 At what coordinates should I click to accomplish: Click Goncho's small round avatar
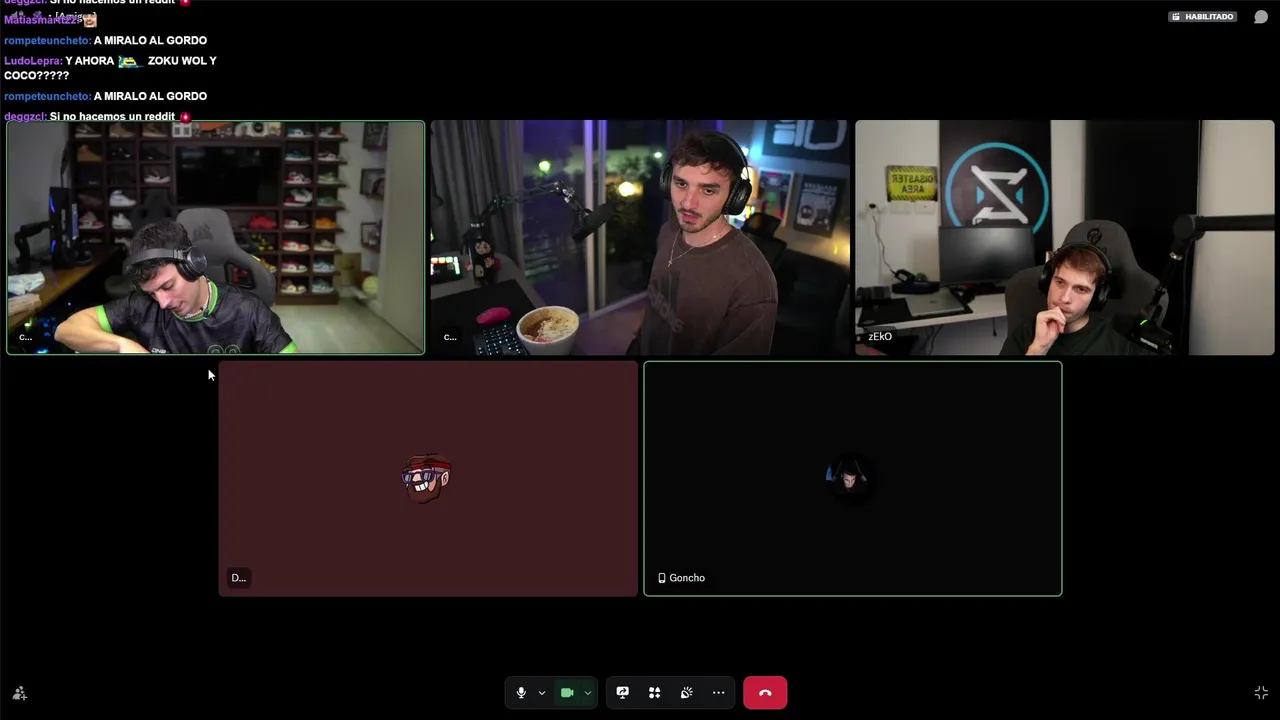click(850, 478)
